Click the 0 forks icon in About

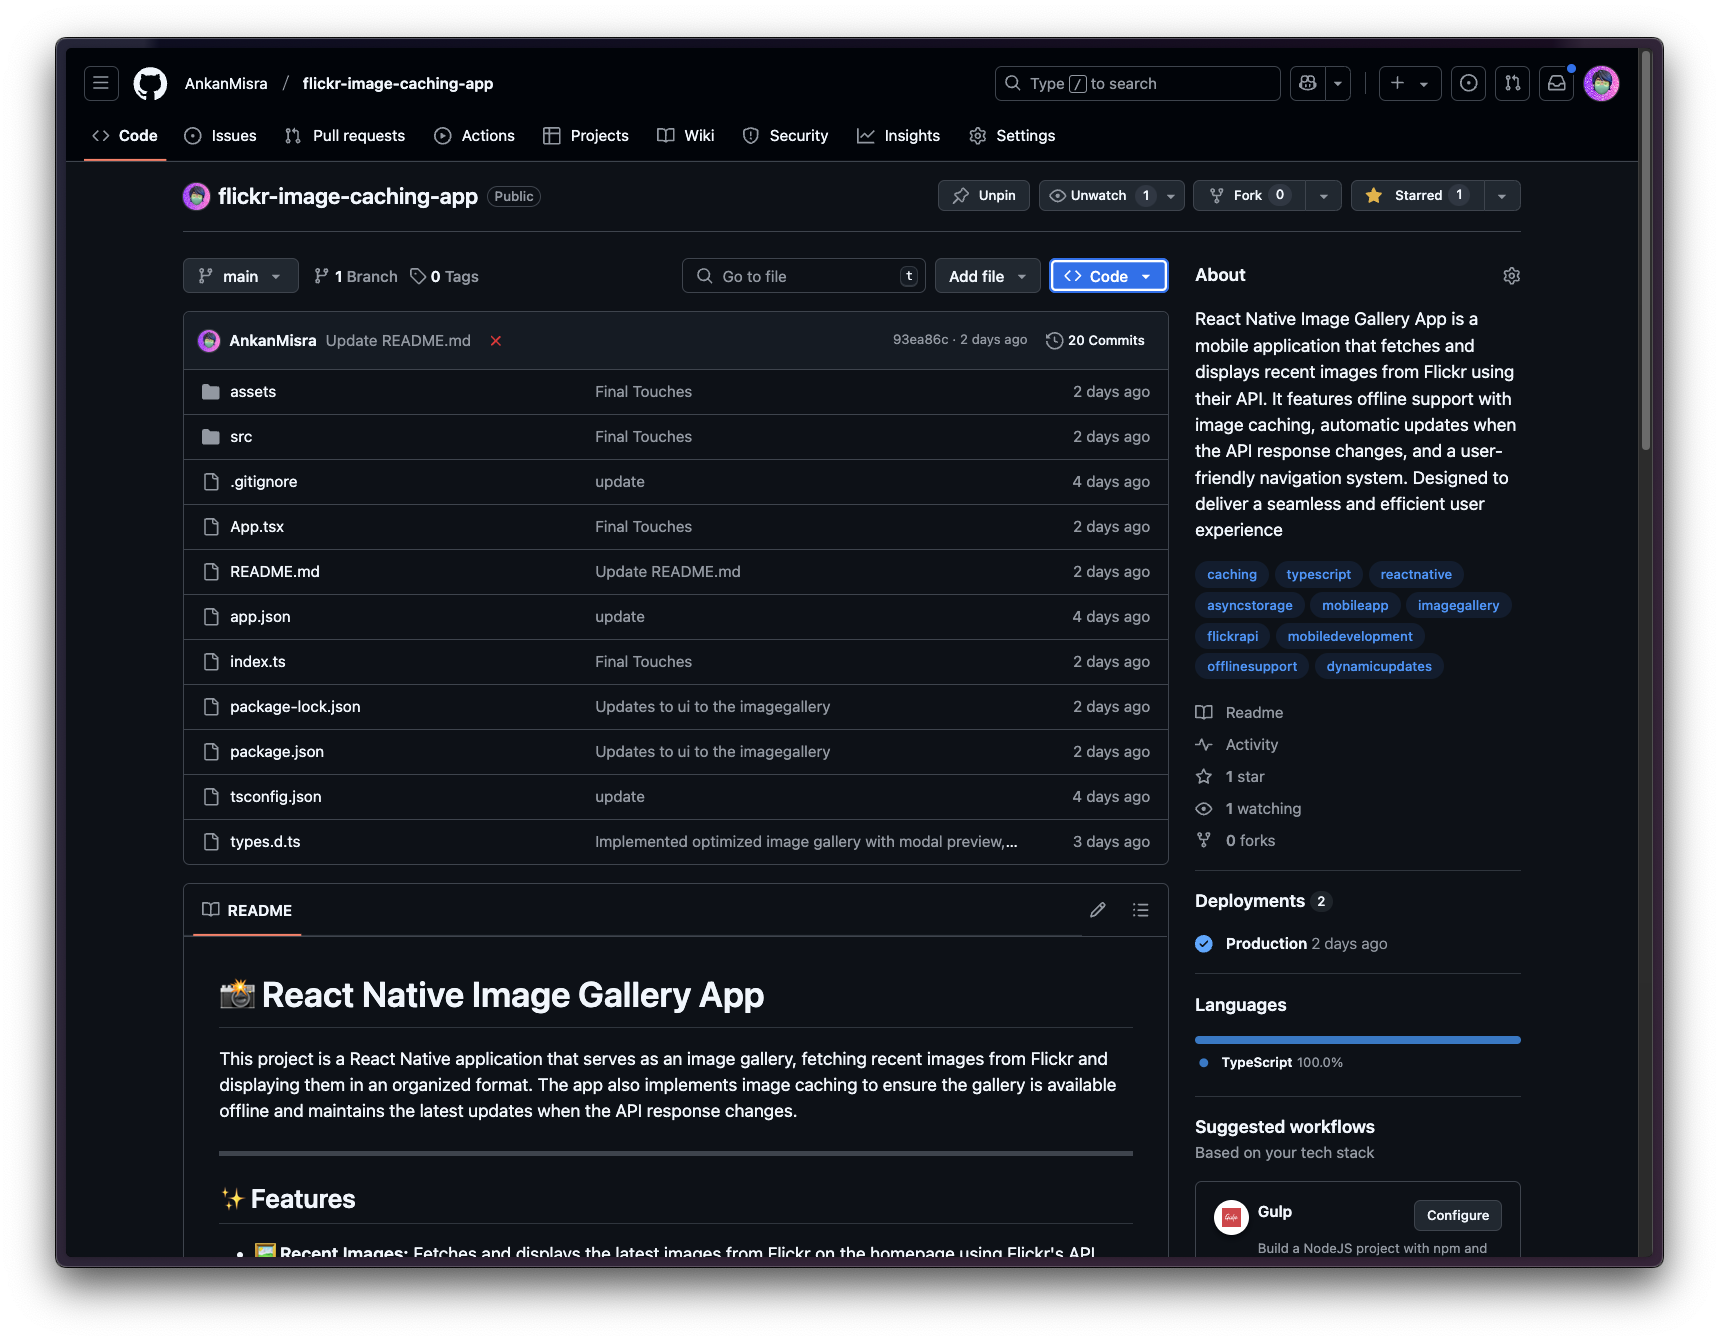click(x=1204, y=841)
